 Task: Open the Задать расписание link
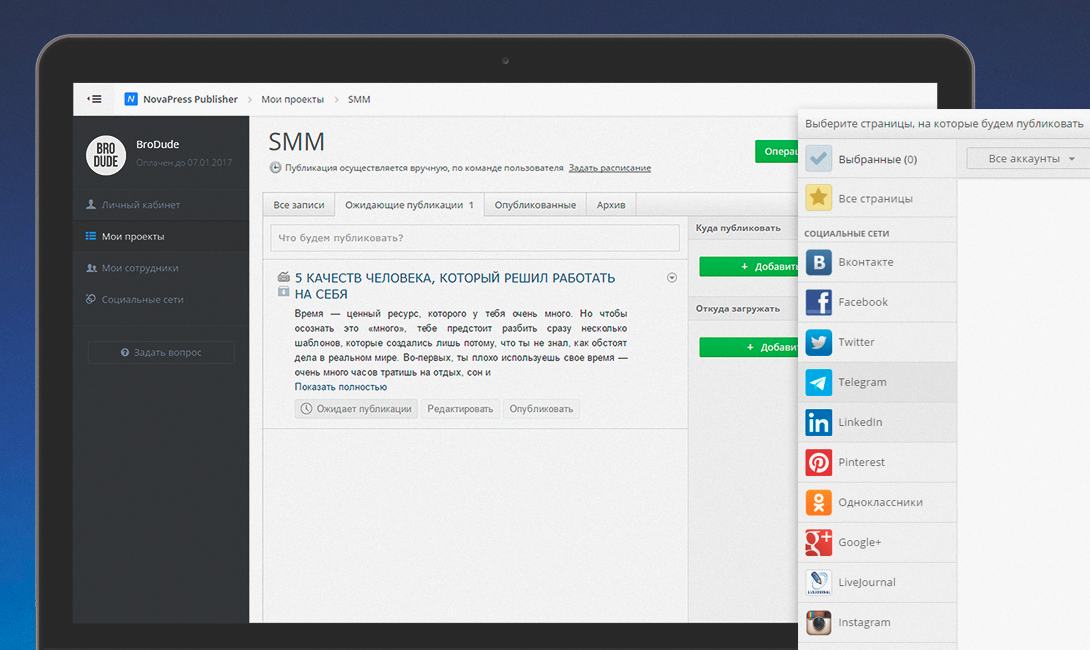pos(610,168)
